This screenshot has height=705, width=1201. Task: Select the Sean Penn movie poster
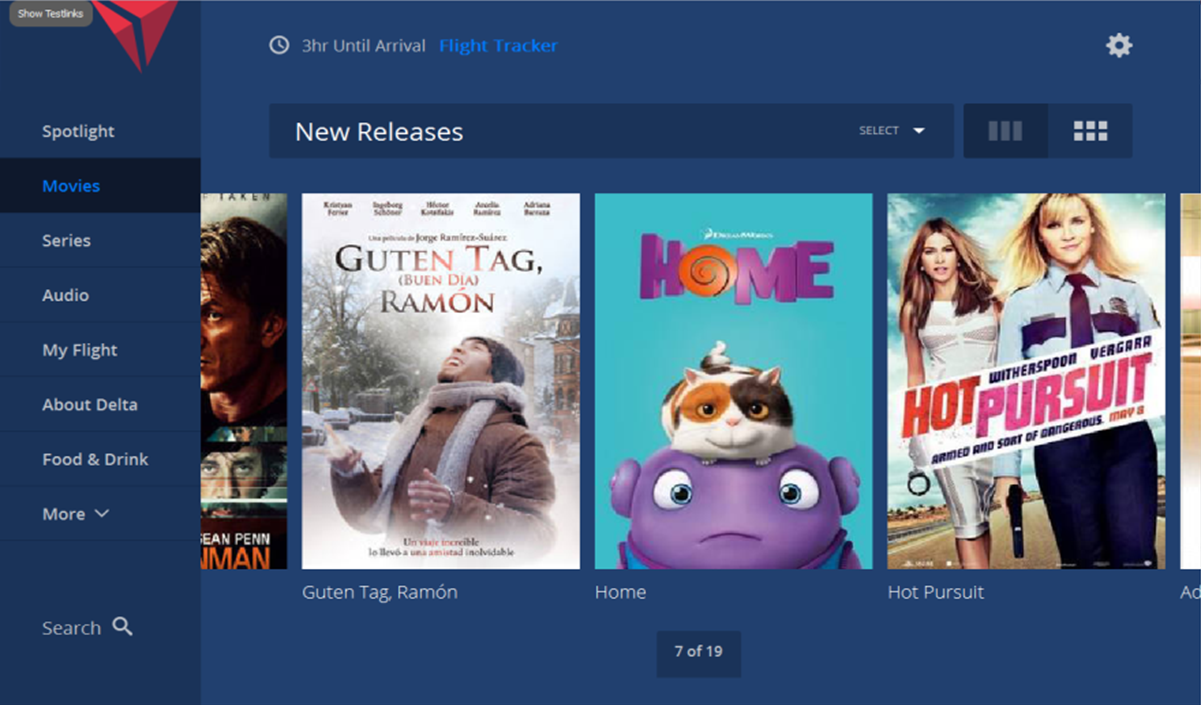[244, 381]
